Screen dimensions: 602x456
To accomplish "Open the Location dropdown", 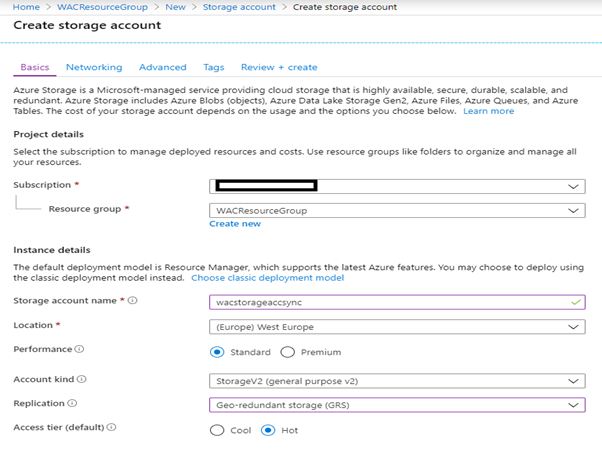I will 397,327.
